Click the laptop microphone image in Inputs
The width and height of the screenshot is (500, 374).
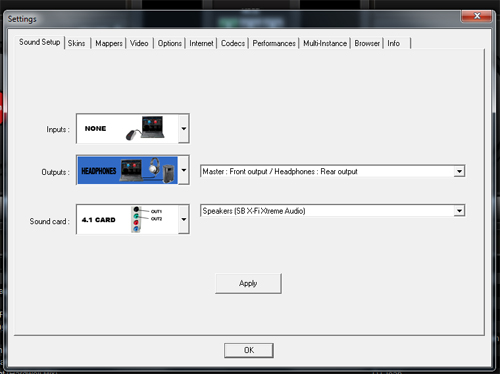tap(145, 128)
